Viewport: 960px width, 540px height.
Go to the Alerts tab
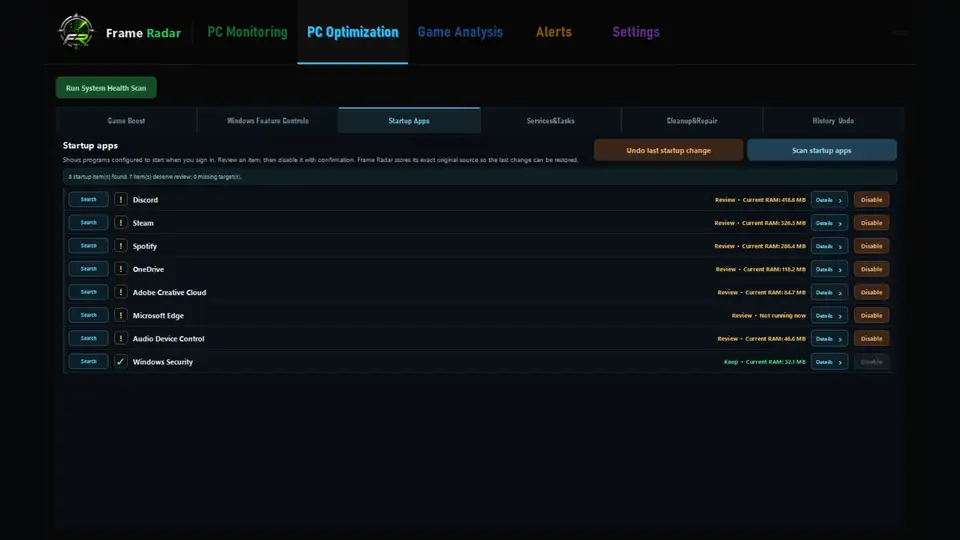click(x=553, y=32)
